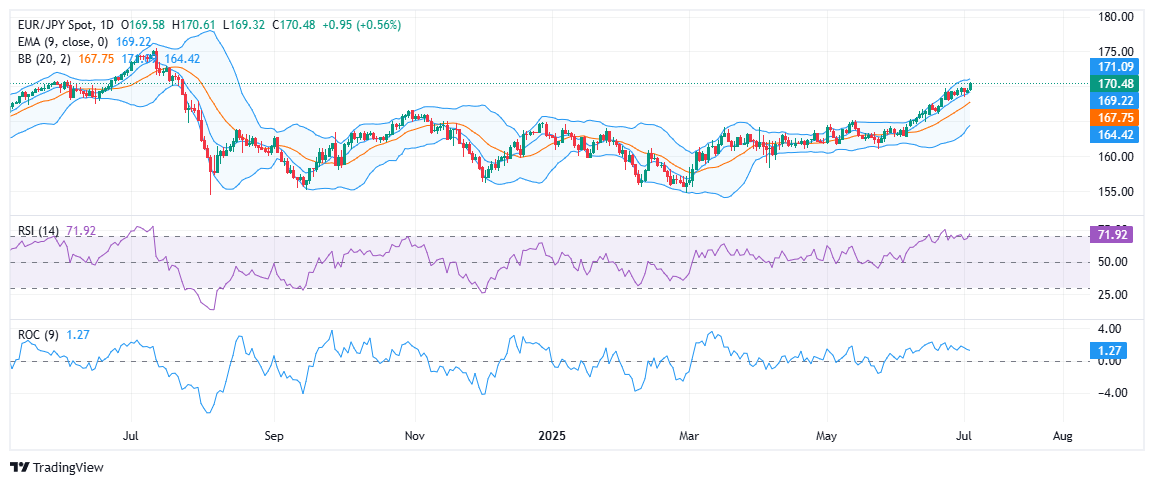Click the 50.00 midline value on RSI axis

(x=1114, y=262)
